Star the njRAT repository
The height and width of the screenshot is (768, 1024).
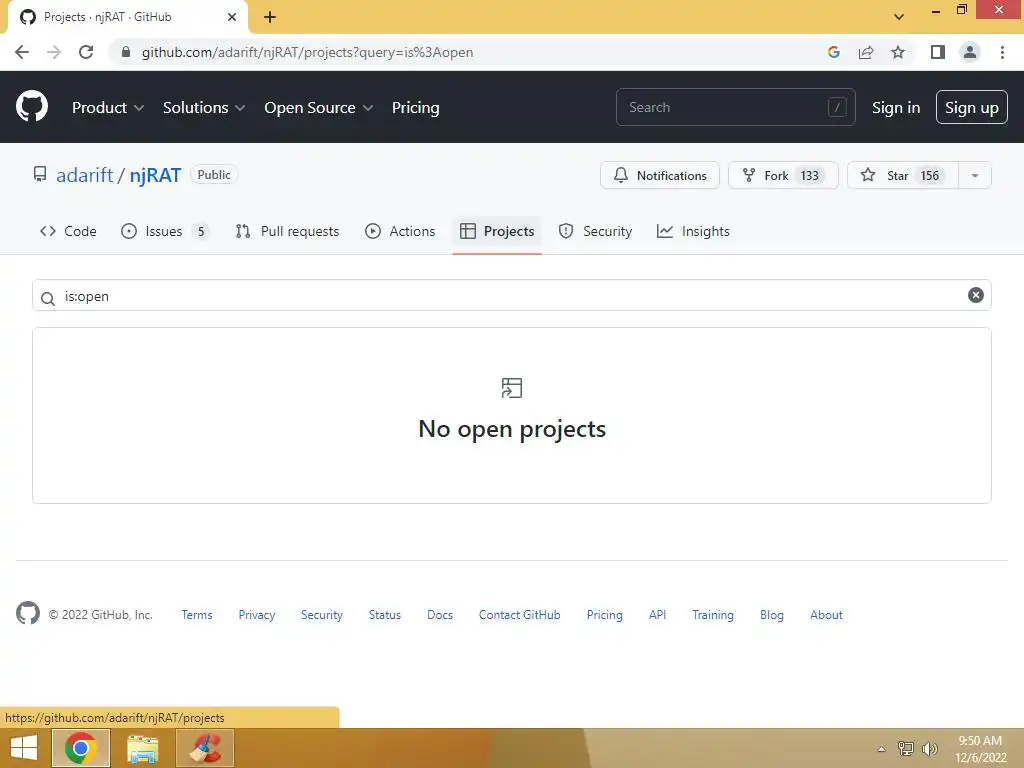click(x=903, y=175)
